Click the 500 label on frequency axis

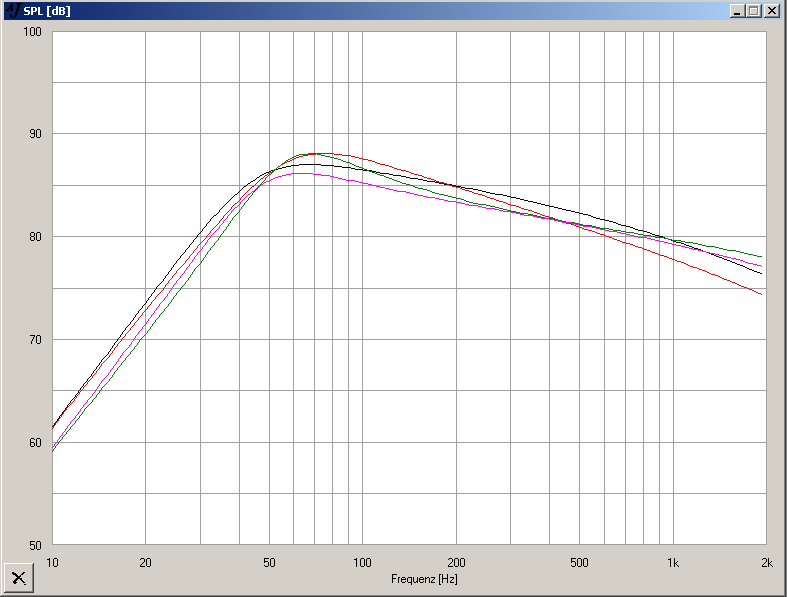click(579, 562)
